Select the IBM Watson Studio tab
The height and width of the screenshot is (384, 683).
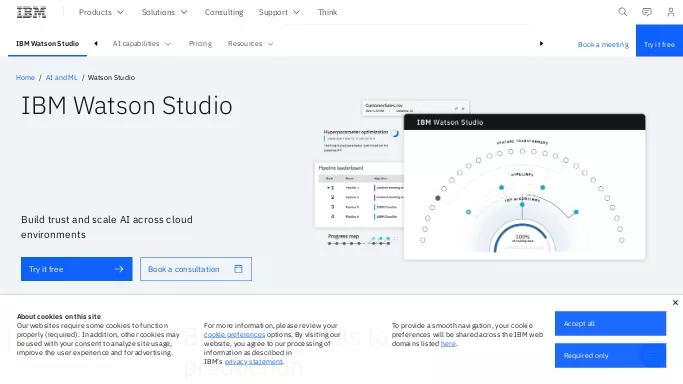coord(47,44)
